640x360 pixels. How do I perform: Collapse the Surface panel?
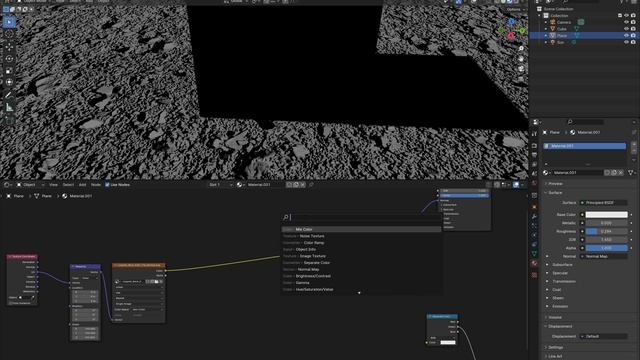[555, 193]
